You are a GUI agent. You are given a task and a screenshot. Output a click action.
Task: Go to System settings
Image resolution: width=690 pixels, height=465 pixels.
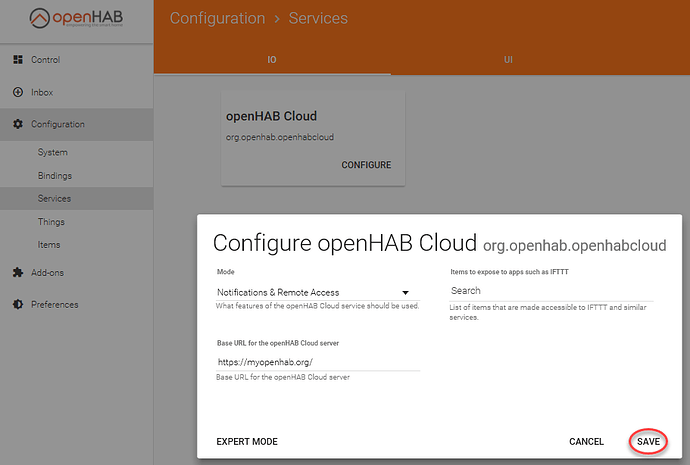[x=77, y=152]
